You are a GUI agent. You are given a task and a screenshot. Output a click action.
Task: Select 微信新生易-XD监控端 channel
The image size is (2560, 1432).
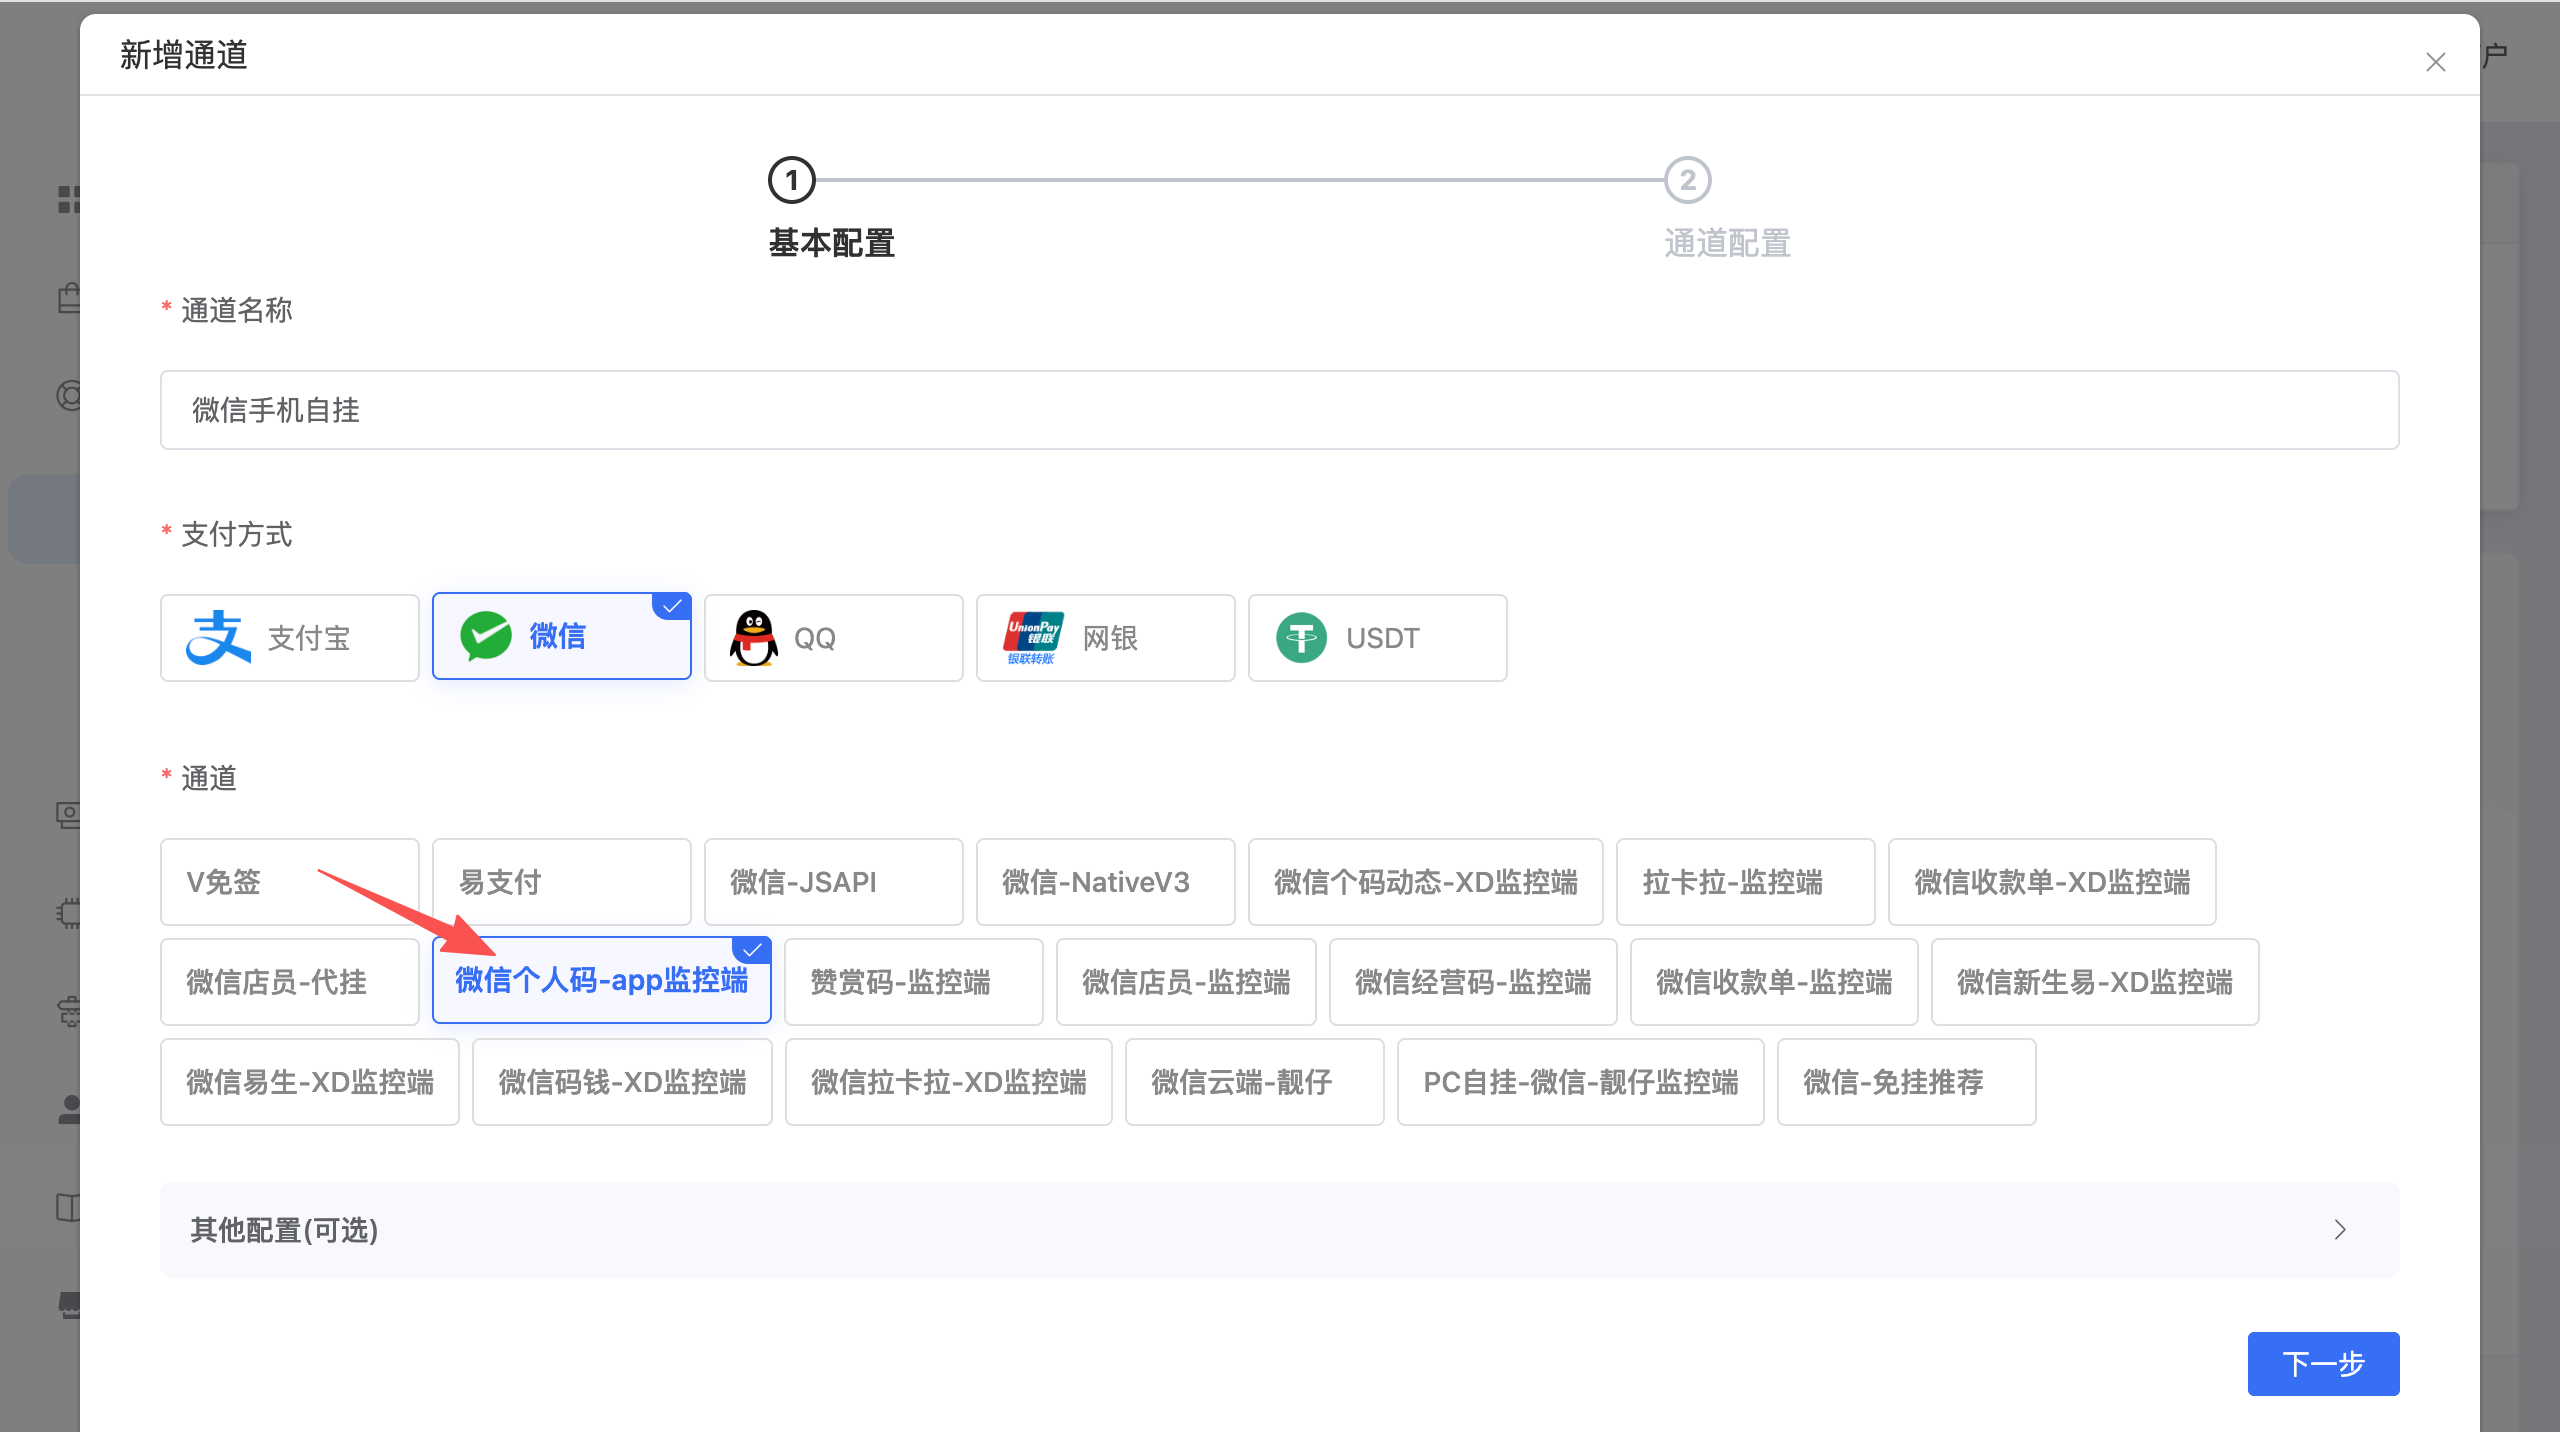pos(2095,982)
